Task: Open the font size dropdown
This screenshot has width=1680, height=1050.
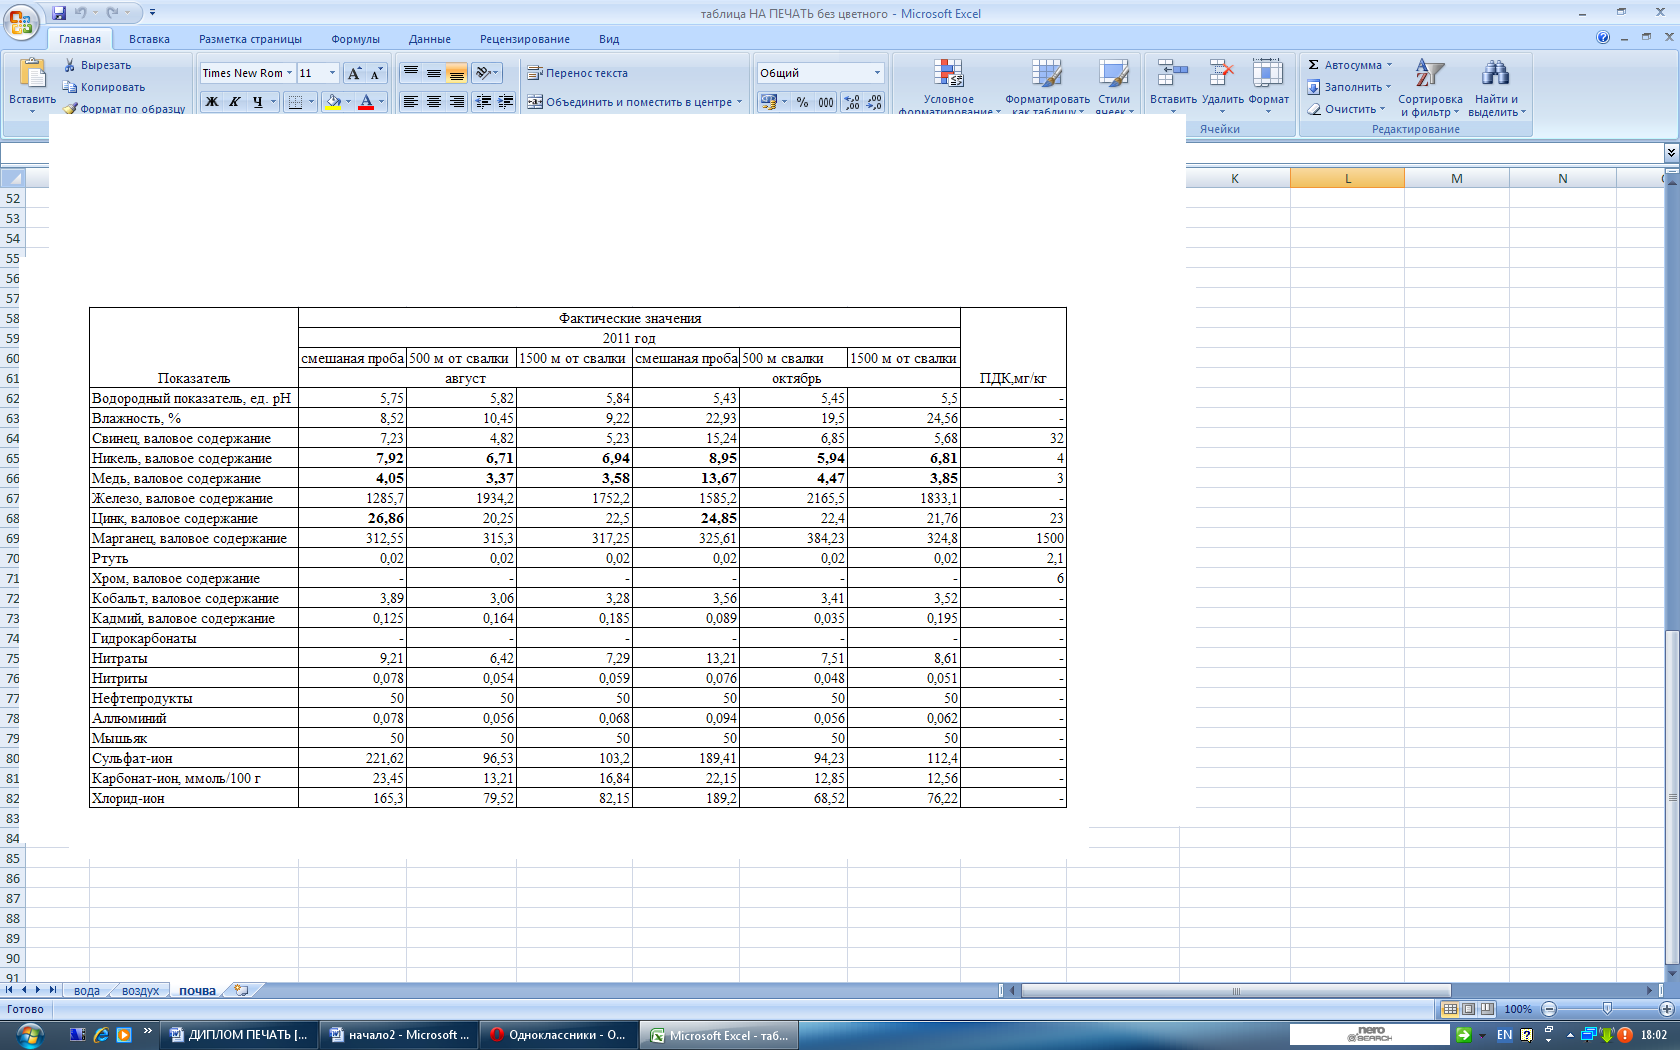Action: pyautogui.click(x=333, y=73)
